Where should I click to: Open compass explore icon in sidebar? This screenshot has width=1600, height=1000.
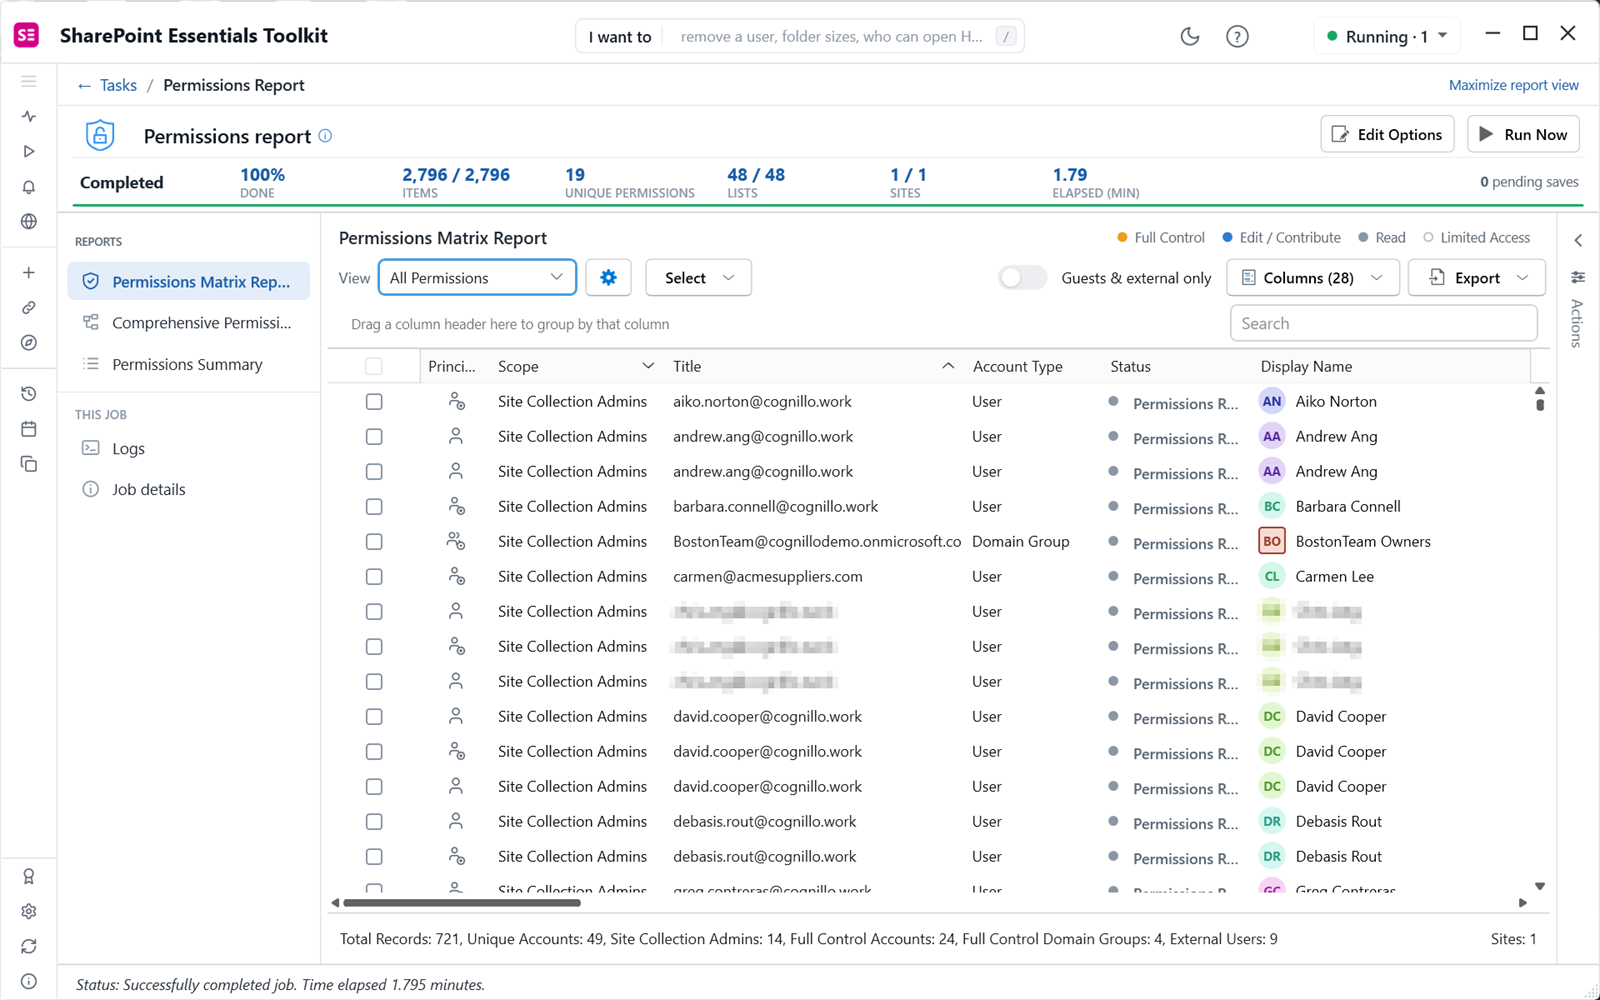(29, 342)
